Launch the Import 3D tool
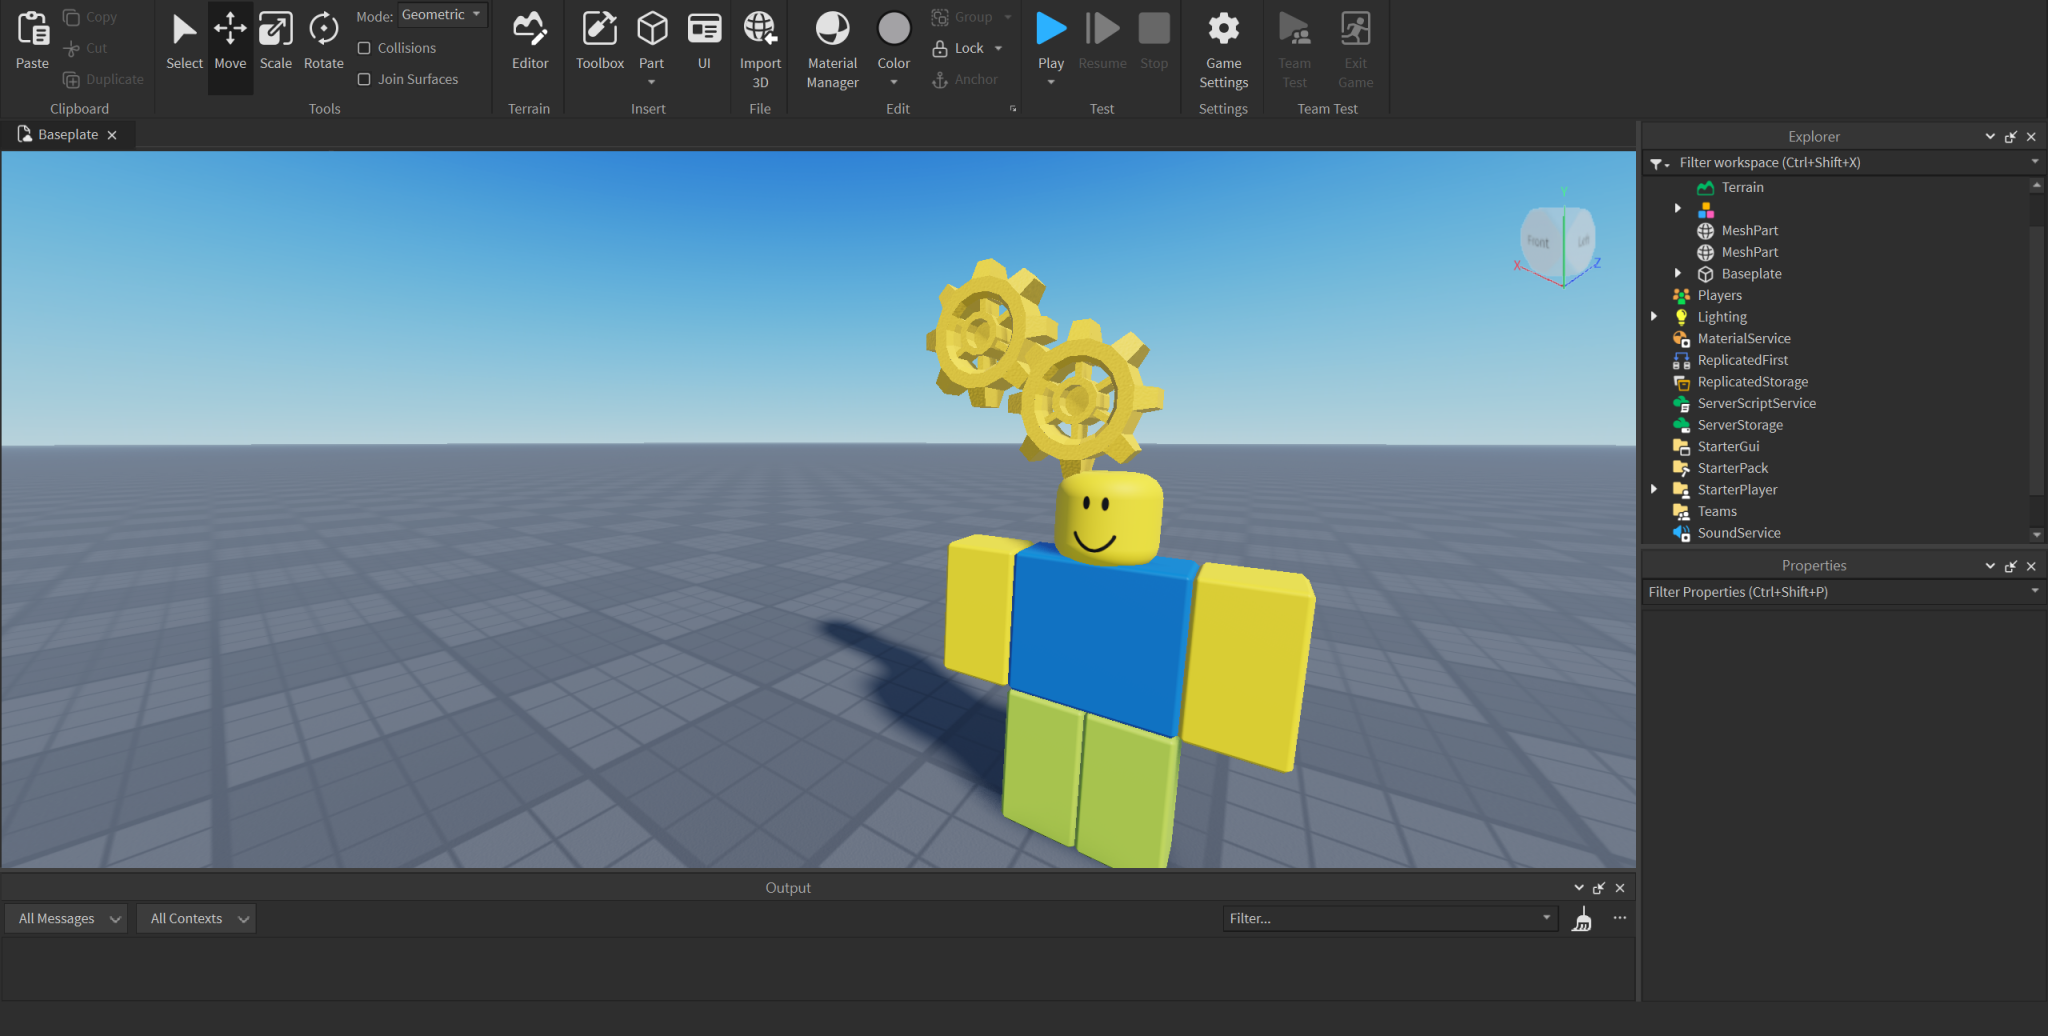2048x1036 pixels. 760,47
